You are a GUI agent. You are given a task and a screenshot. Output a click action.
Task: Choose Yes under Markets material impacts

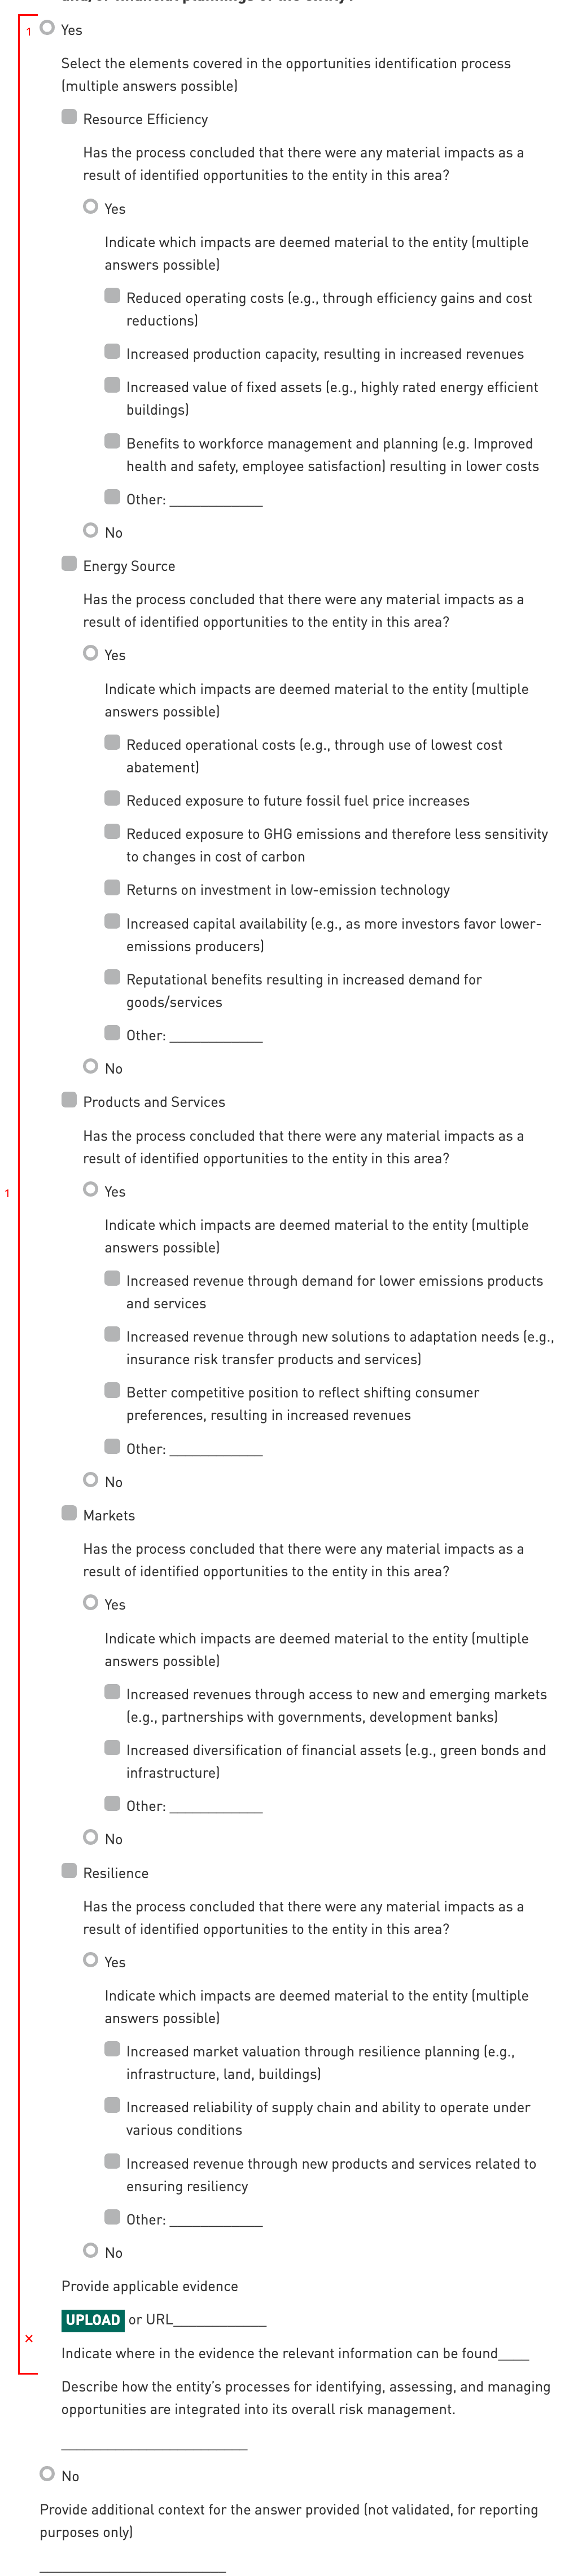[91, 1603]
